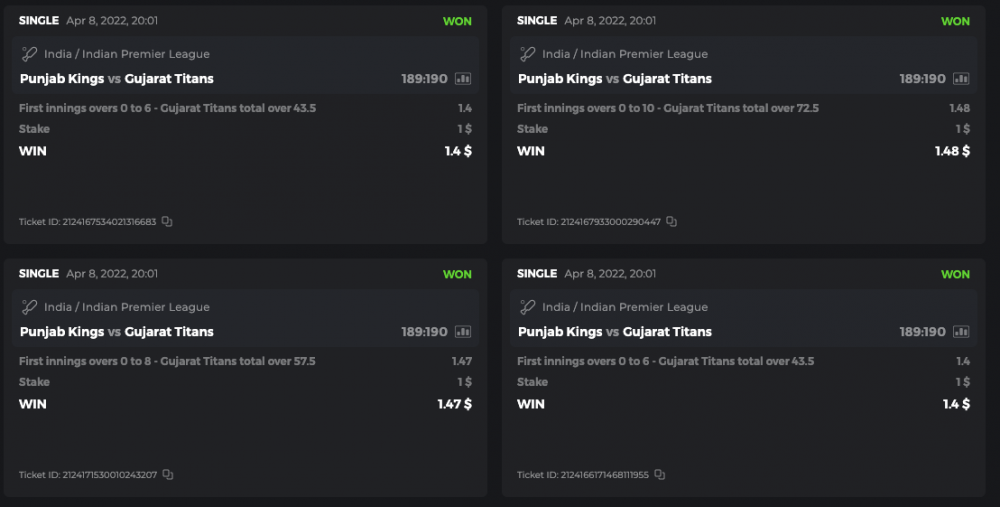Viewport: 1000px width, 507px height.
Task: Click Gujarat Titans total over 72.5 market line
Action: (x=667, y=108)
